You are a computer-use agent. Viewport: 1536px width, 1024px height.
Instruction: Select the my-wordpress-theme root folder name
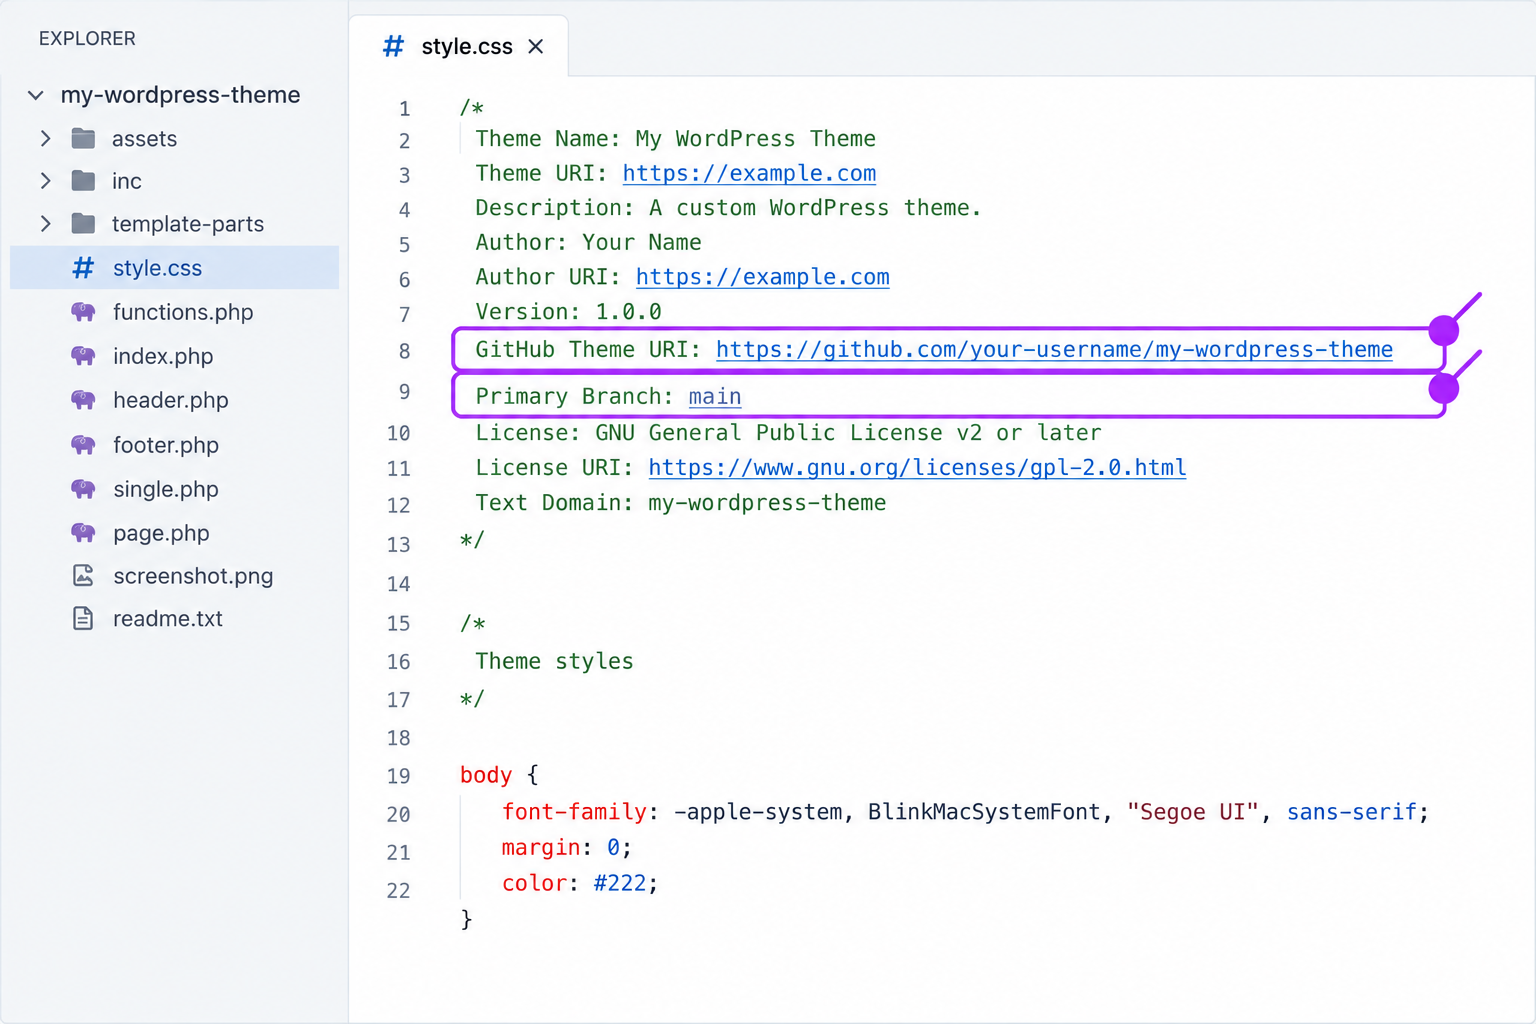point(180,95)
